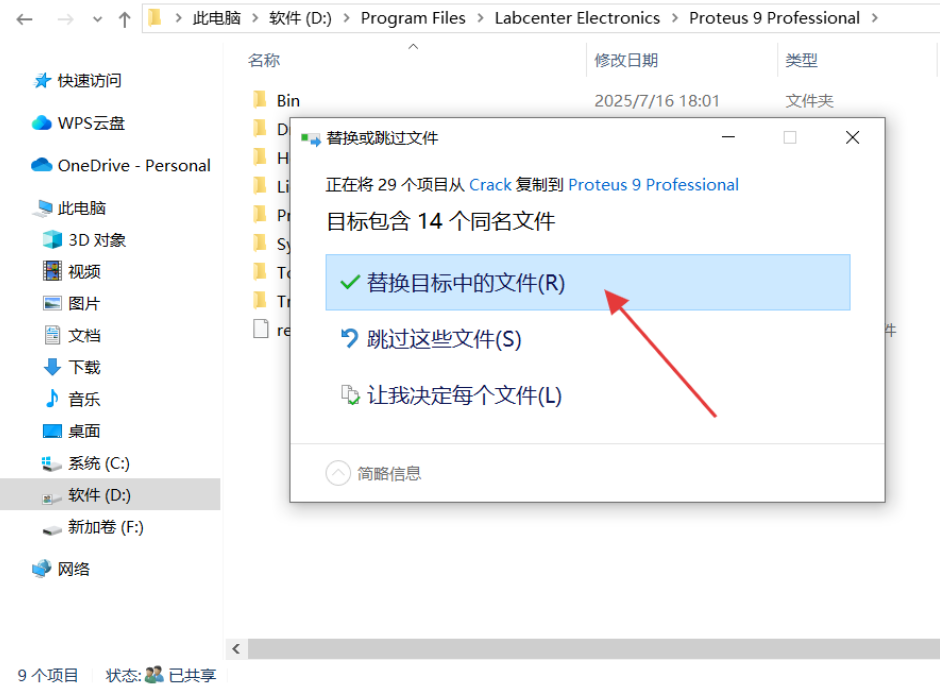Open 图片 folder in sidebar
This screenshot has width=940, height=688.
84,304
